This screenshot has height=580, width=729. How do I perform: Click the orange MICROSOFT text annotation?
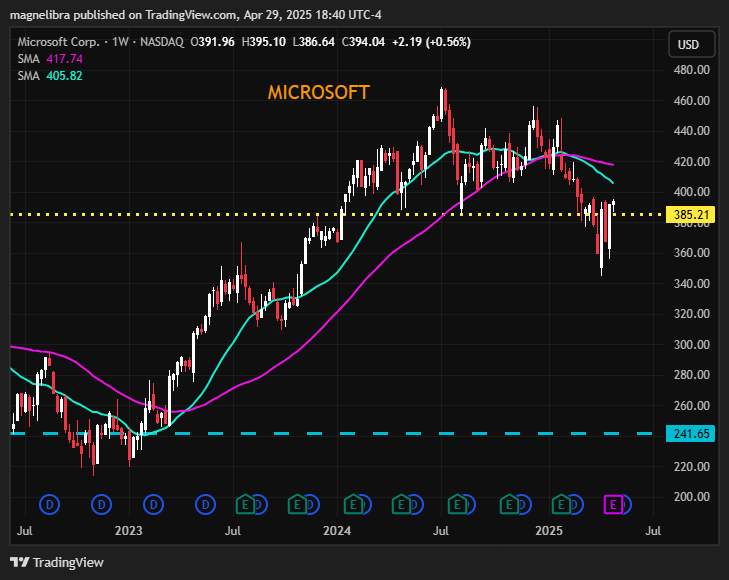click(x=318, y=92)
